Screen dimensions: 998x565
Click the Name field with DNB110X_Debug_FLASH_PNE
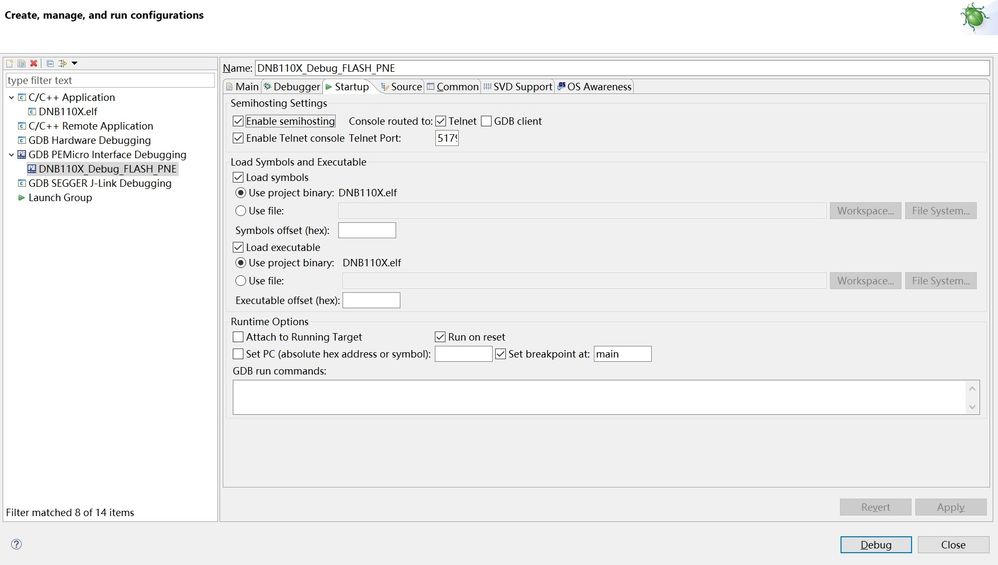coord(622,68)
